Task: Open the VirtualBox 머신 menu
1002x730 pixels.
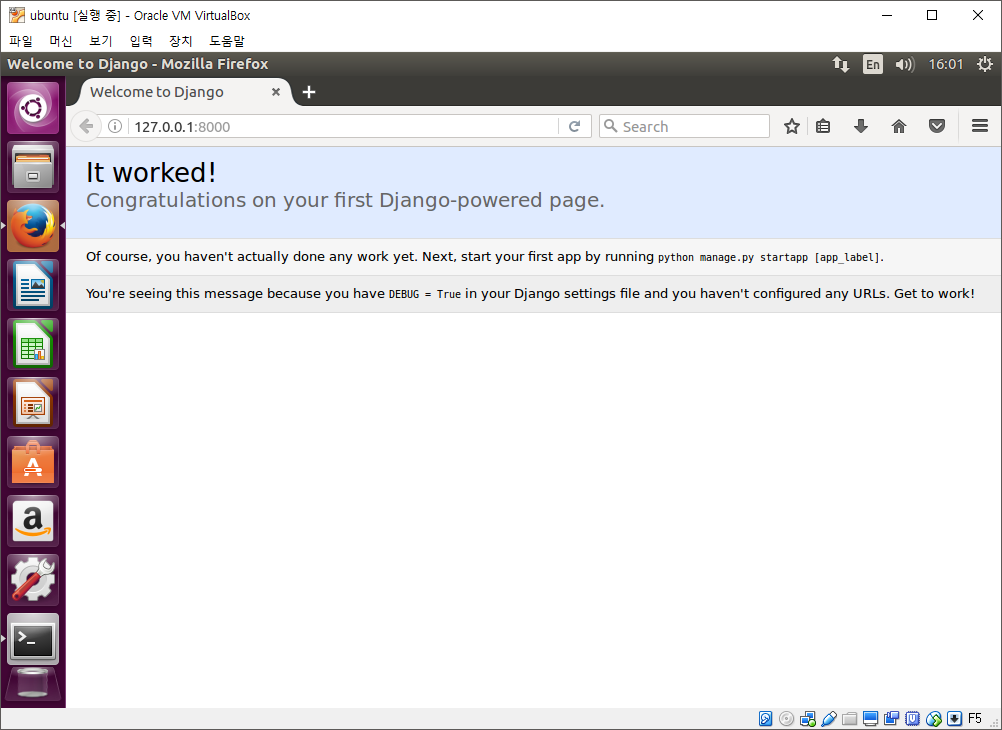Action: (x=61, y=41)
